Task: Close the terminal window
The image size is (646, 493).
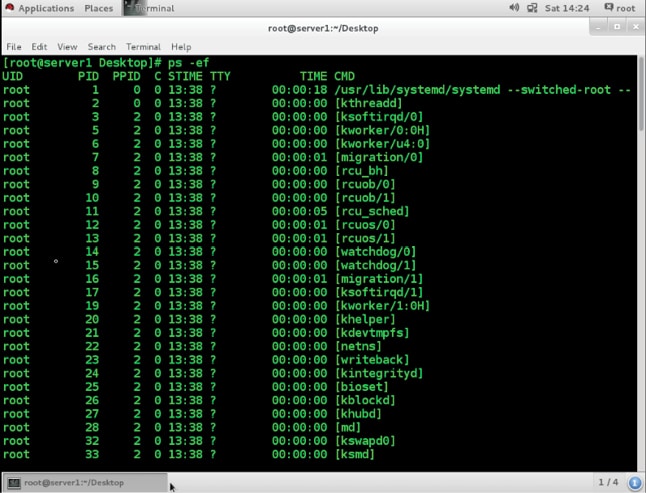Action: tap(635, 27)
